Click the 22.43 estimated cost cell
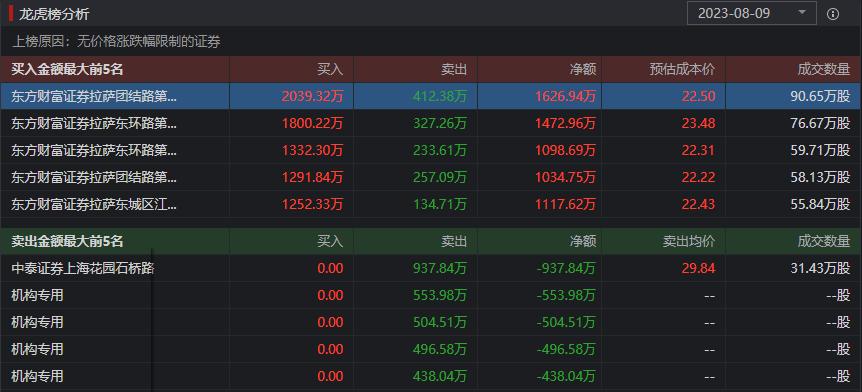The height and width of the screenshot is (392, 862). click(699, 205)
